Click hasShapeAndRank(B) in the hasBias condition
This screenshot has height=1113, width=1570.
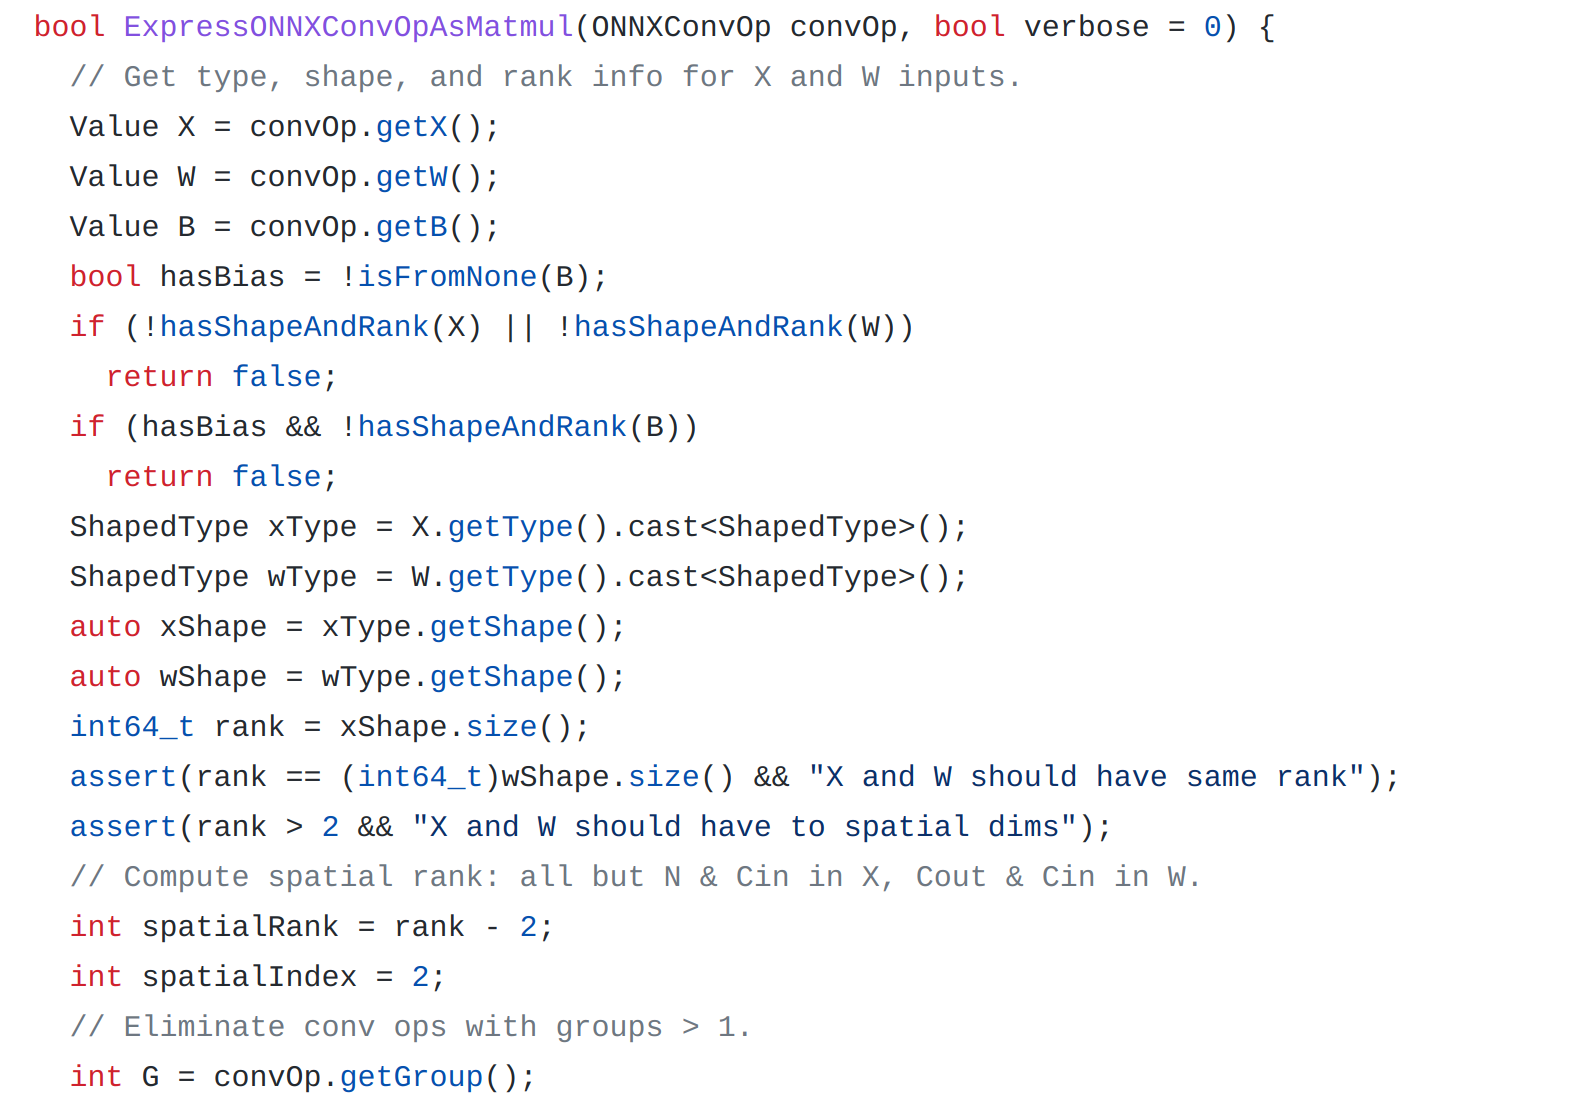[x=519, y=427]
